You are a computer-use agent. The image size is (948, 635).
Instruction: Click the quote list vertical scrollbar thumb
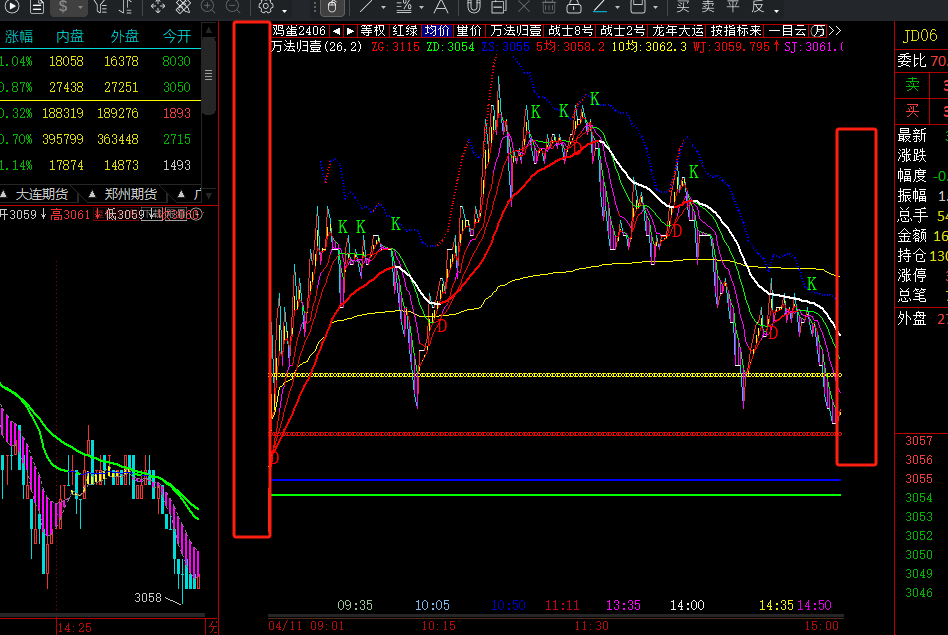tap(209, 76)
